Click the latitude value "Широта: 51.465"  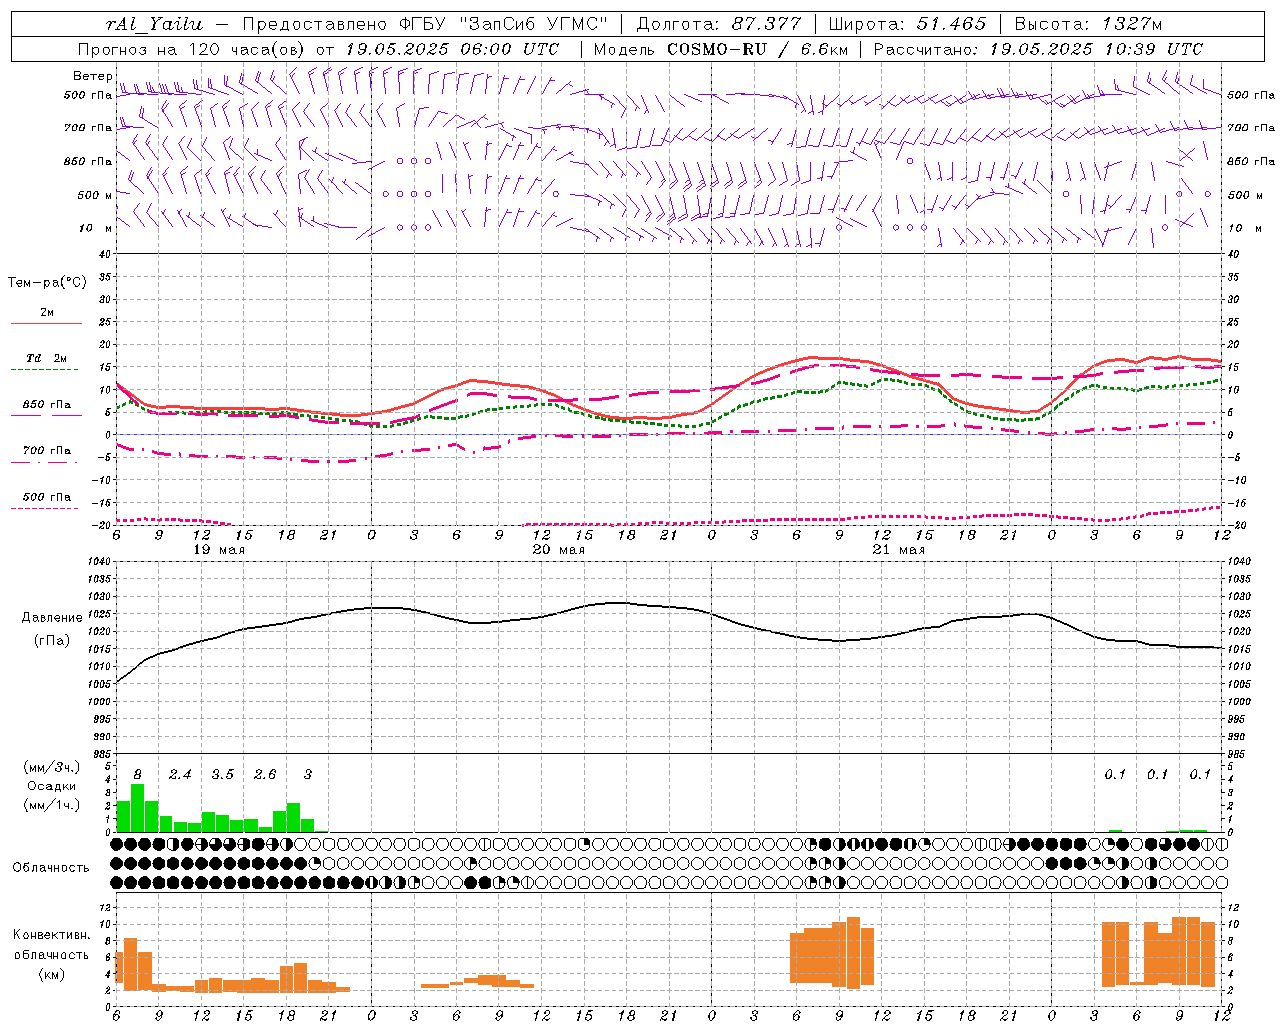[x=907, y=24]
